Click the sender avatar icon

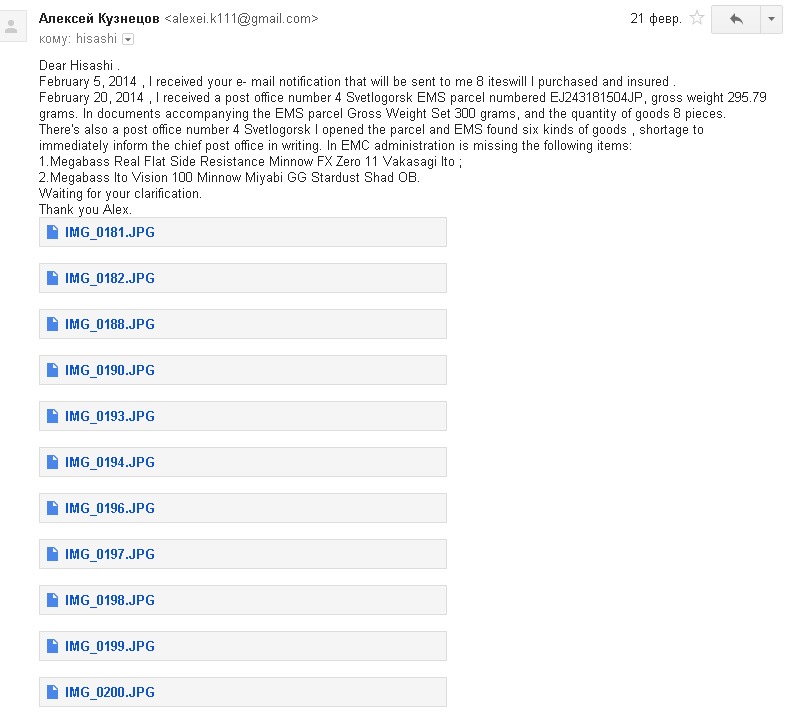point(12,27)
